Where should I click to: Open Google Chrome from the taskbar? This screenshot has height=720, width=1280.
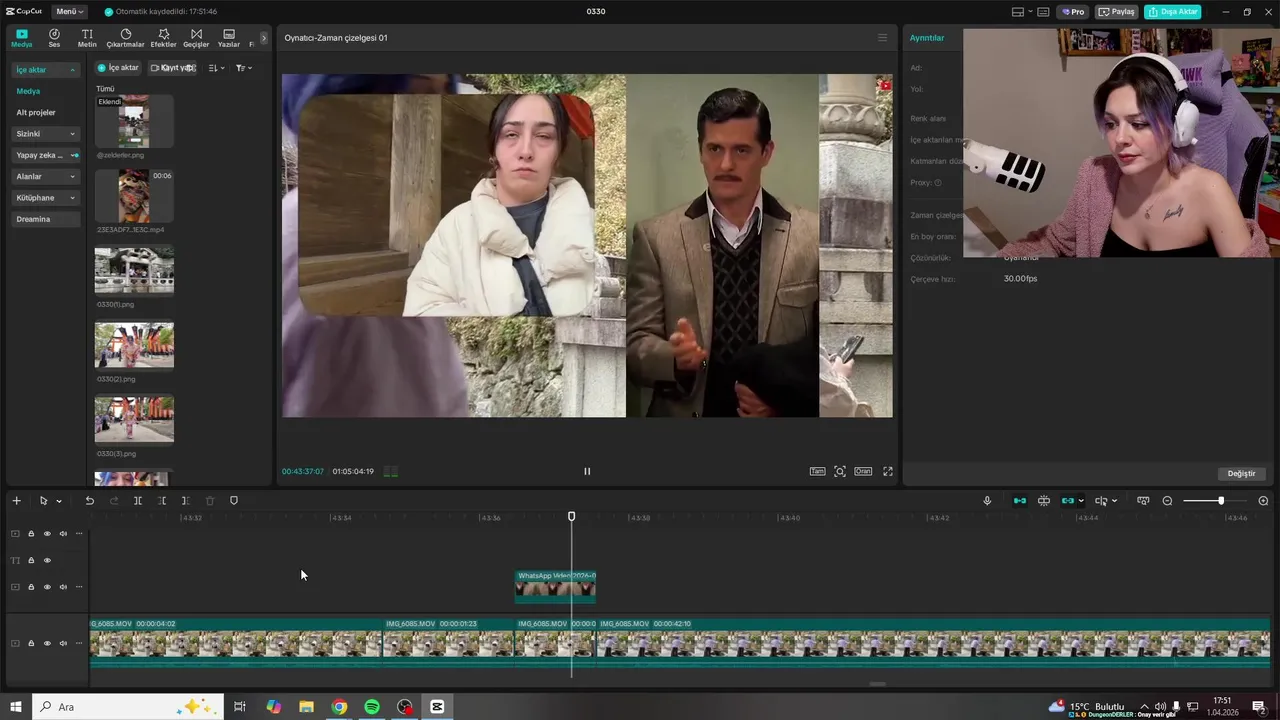point(339,707)
